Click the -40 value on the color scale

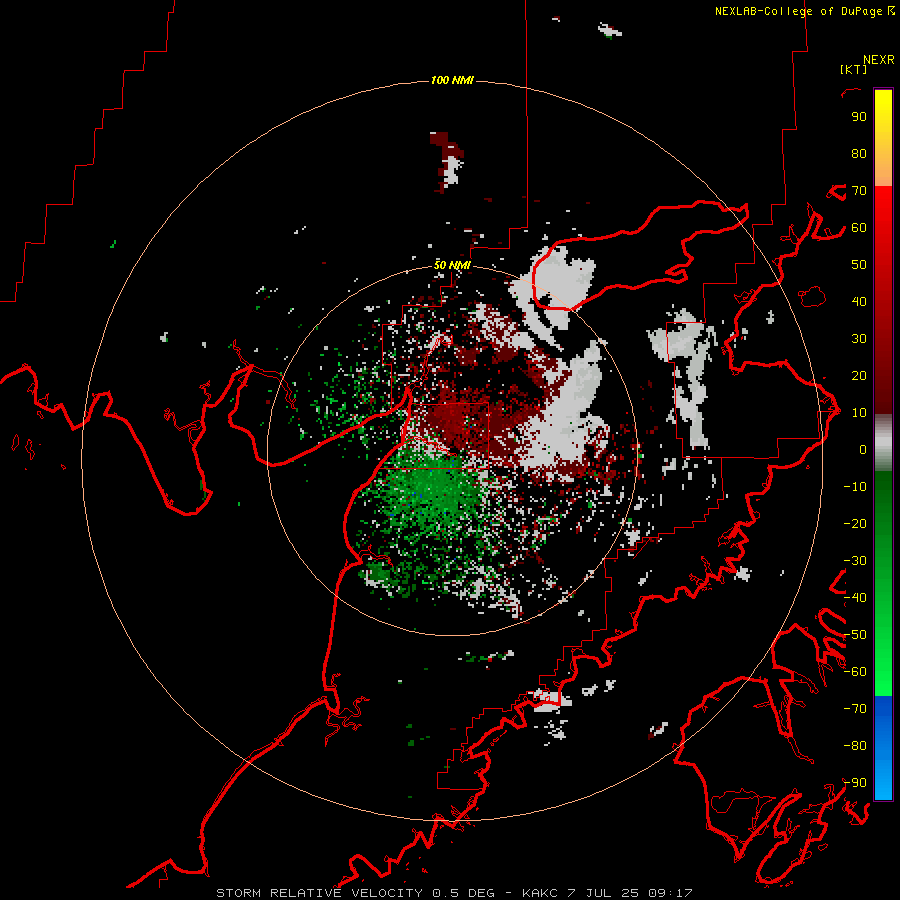pyautogui.click(x=855, y=598)
